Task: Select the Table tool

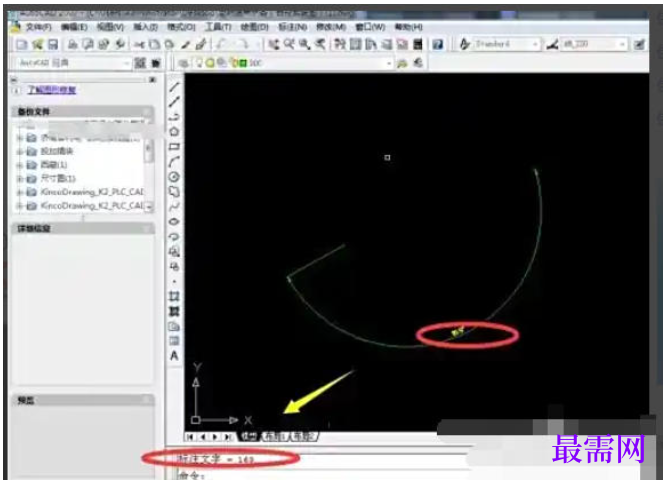Action: click(x=174, y=341)
